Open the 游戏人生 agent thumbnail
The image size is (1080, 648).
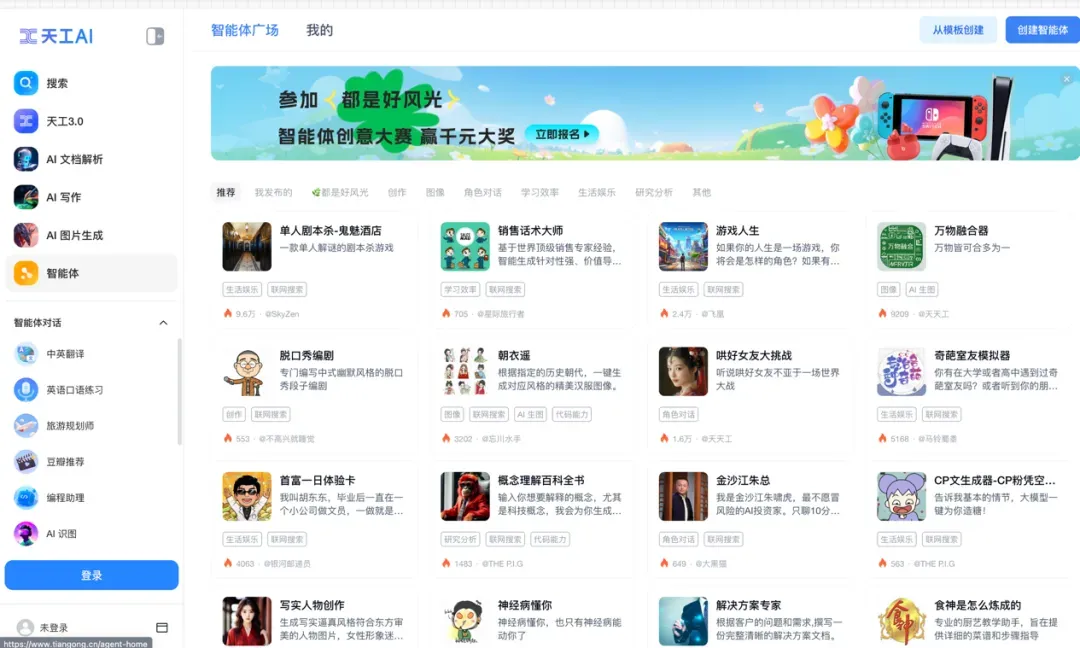coord(683,247)
